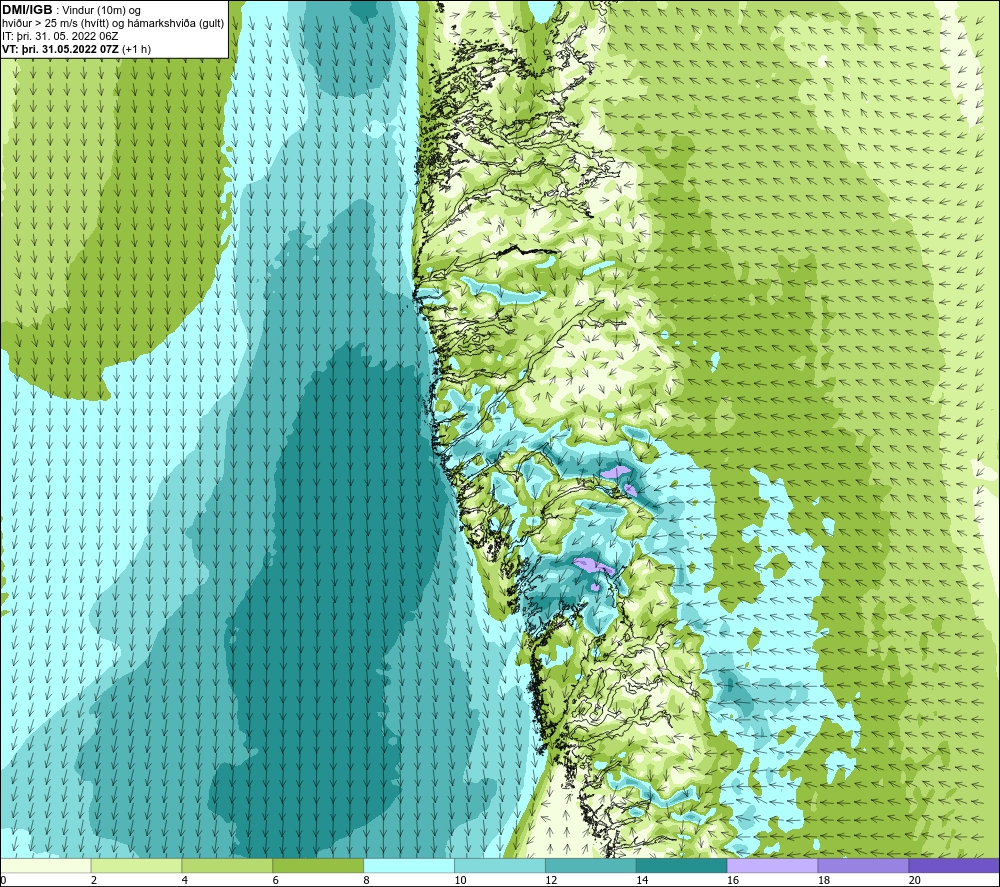Click the purple 18–20 m/s legend swatch

[863, 865]
